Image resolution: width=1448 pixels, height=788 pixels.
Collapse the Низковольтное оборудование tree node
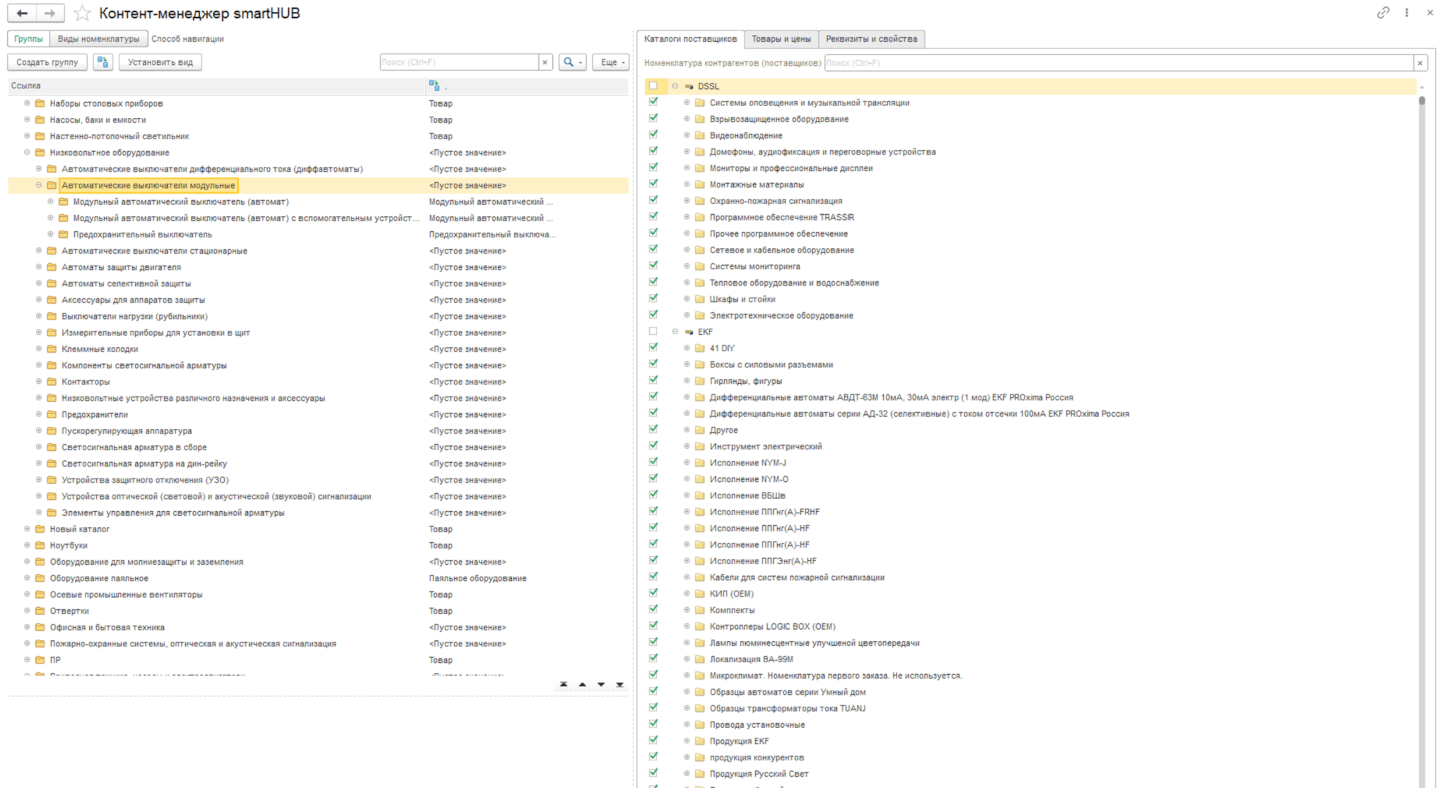pos(27,152)
